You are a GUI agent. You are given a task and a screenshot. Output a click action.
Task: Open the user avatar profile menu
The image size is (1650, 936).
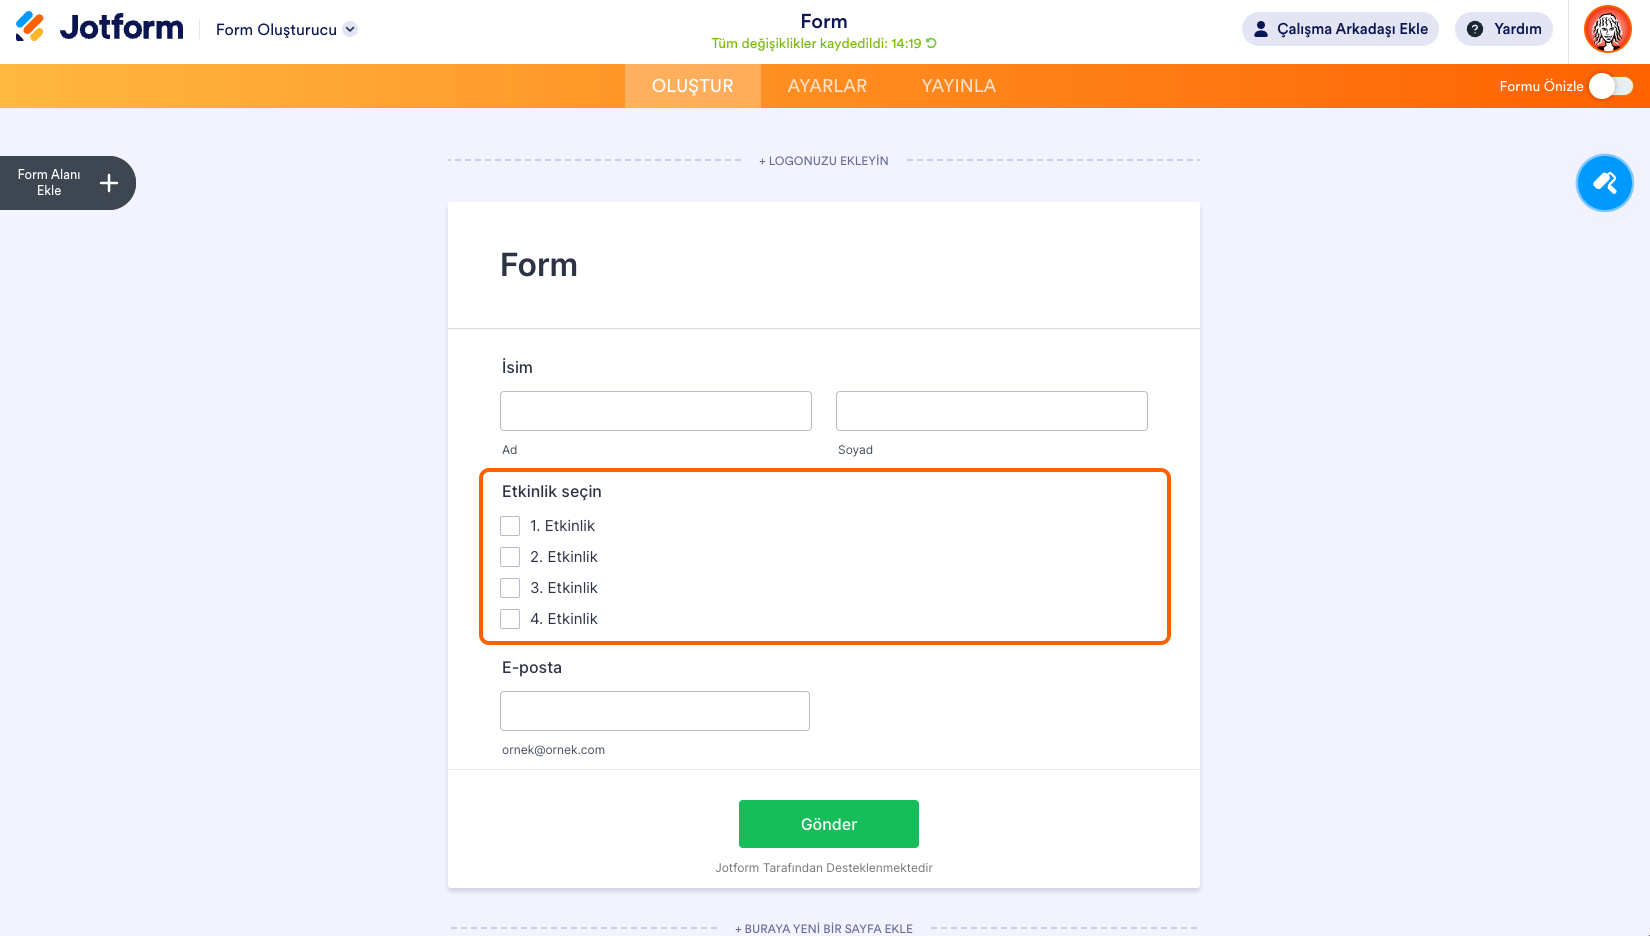[x=1607, y=29]
